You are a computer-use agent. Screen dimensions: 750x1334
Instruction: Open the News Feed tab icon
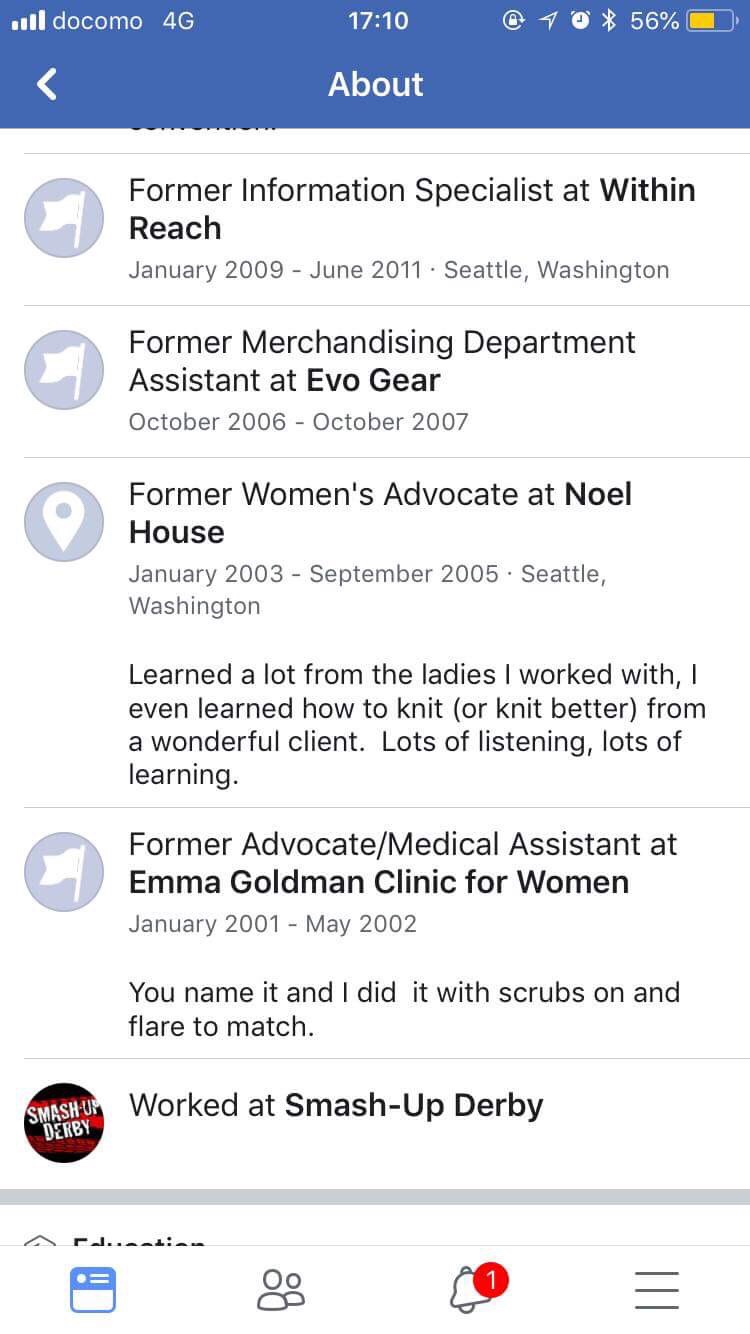(93, 1289)
